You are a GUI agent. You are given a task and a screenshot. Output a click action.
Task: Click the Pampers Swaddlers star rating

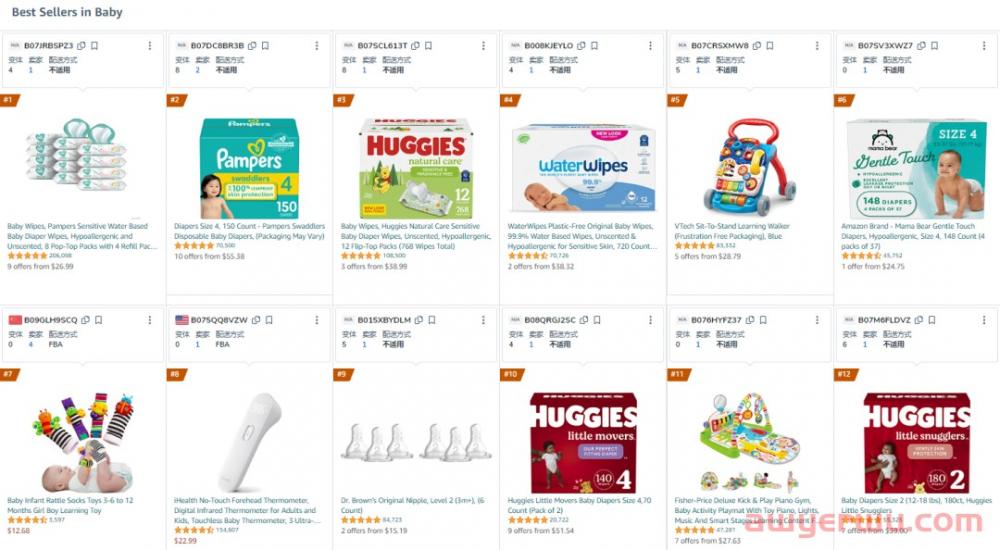193,245
